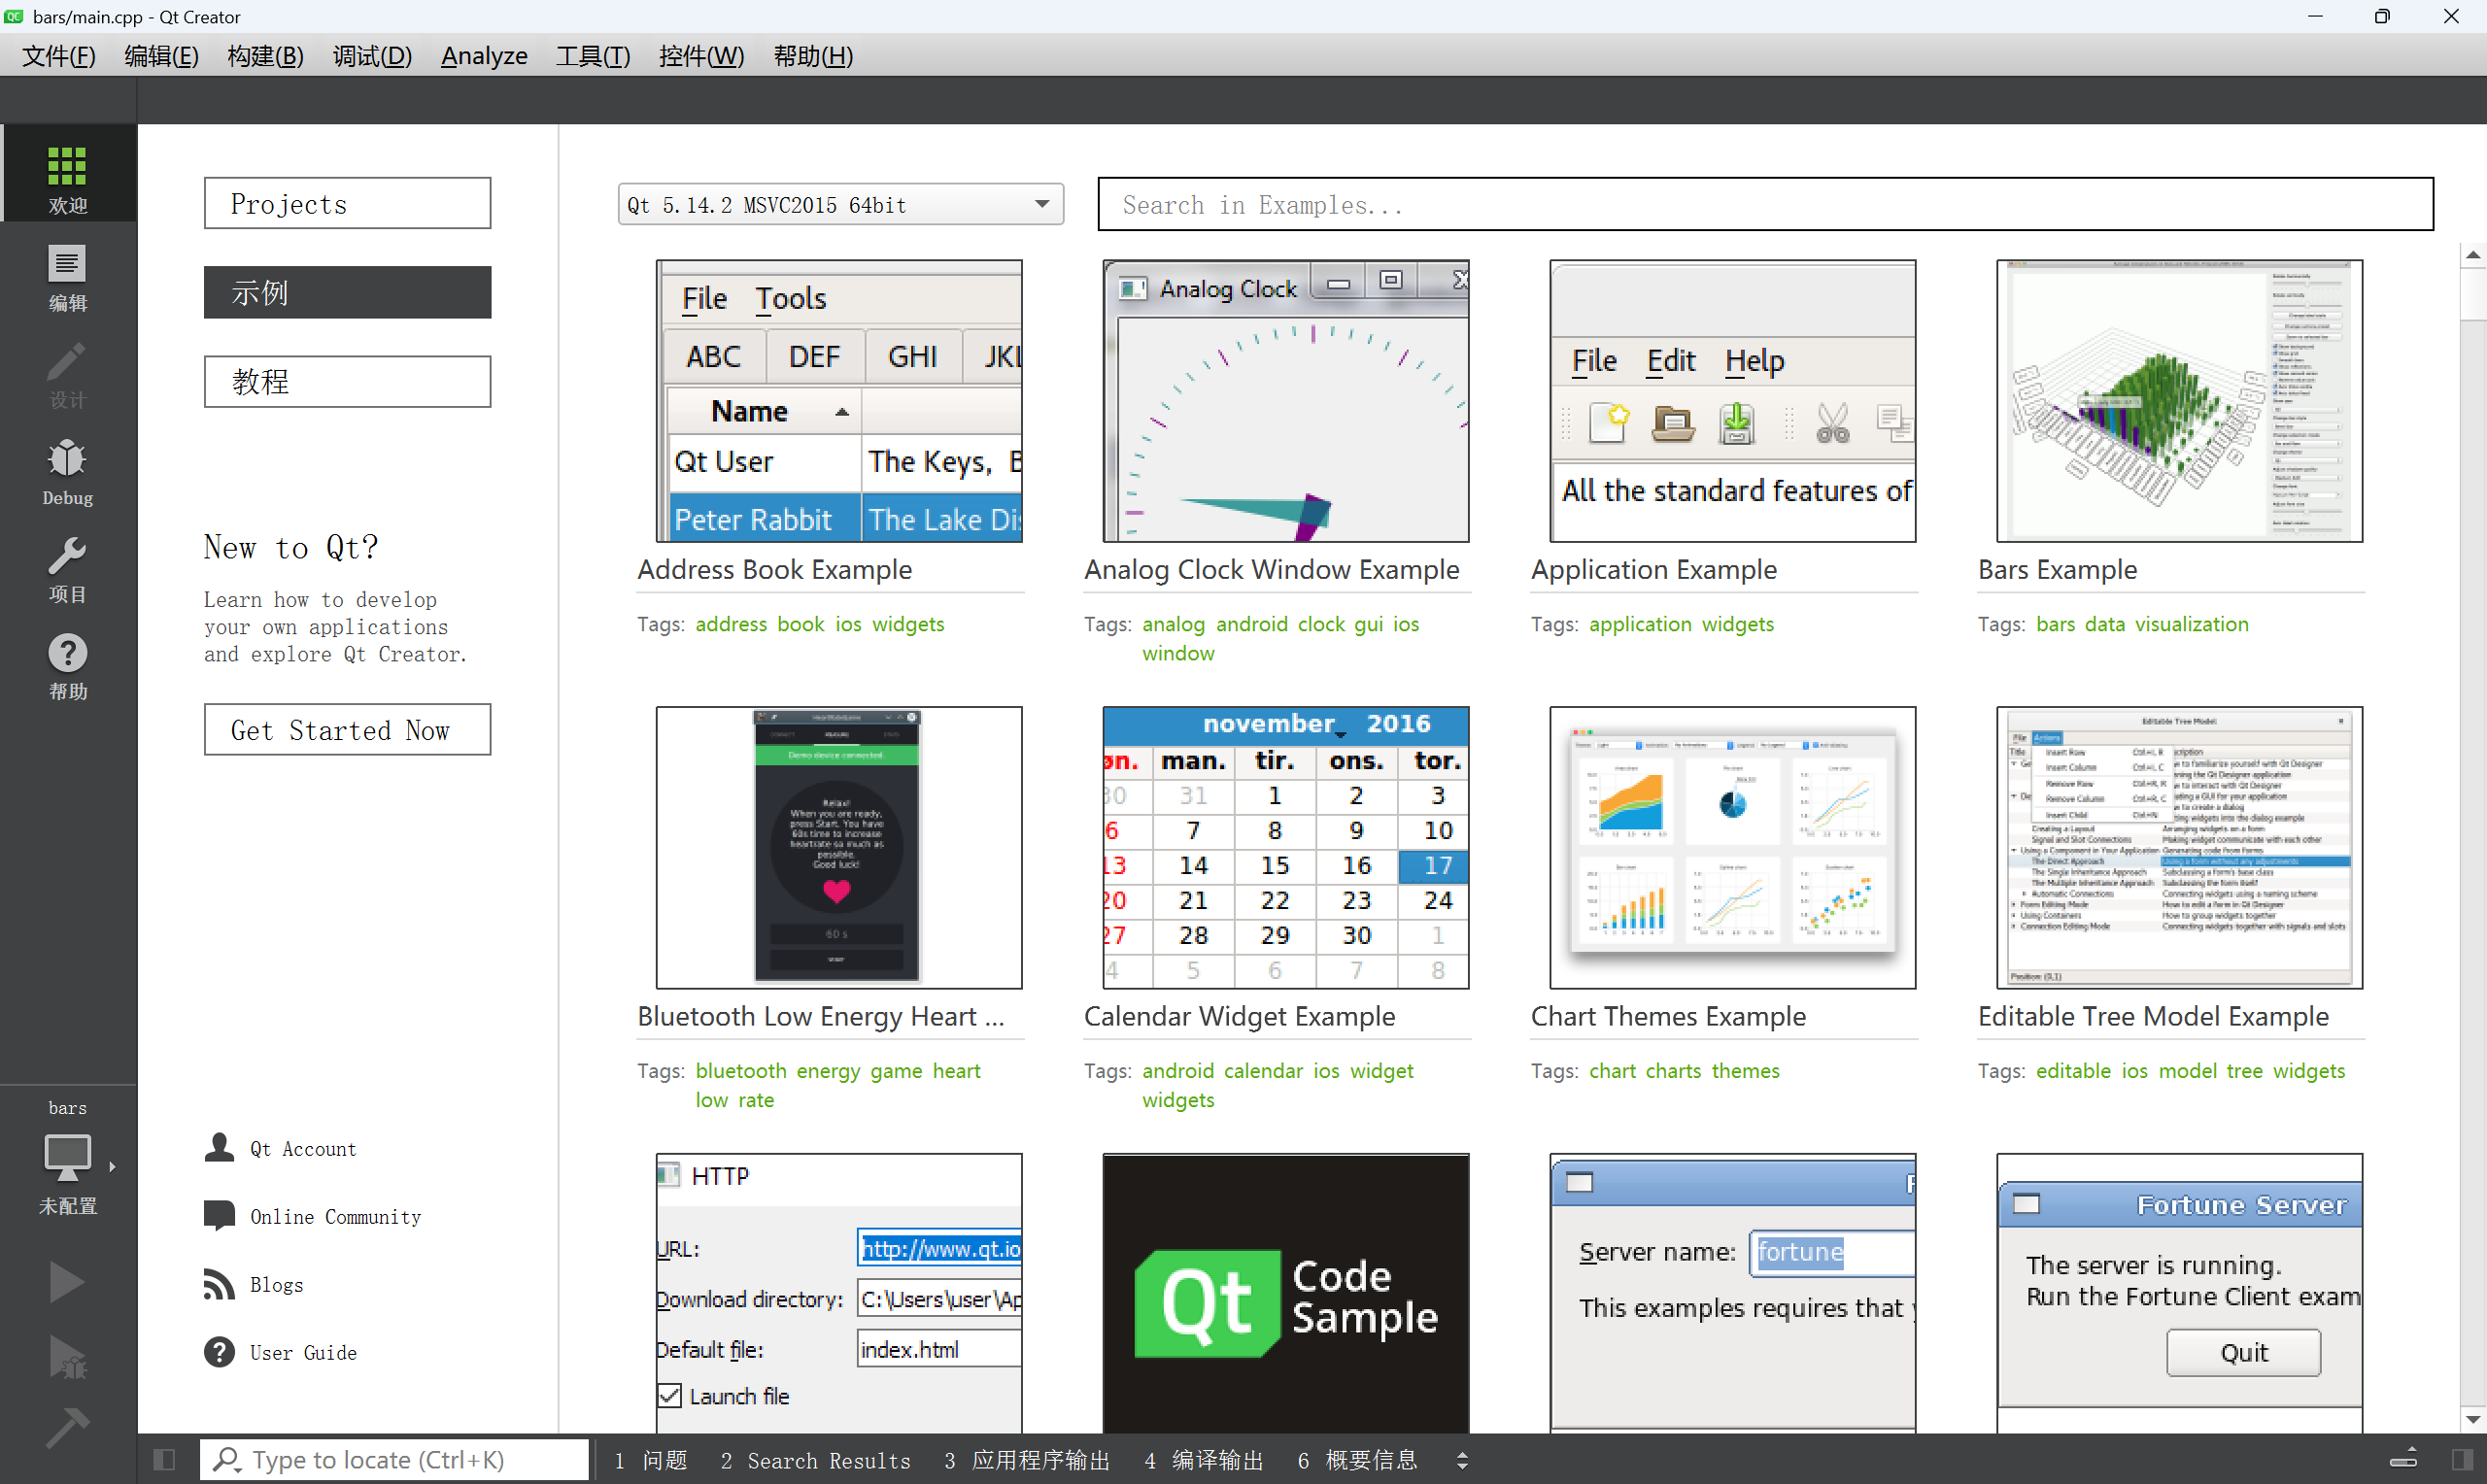Open Qt version kit dropdown
This screenshot has width=2487, height=1484.
point(840,204)
